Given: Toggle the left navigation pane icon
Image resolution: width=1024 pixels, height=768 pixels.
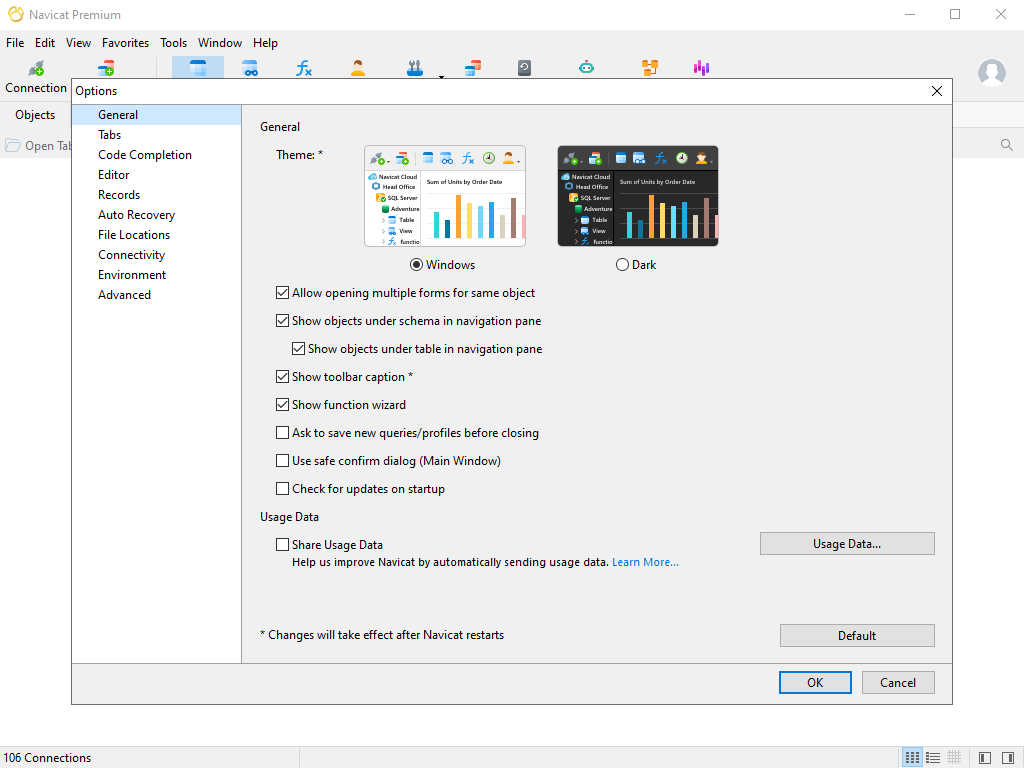Looking at the screenshot, I should tap(985, 758).
